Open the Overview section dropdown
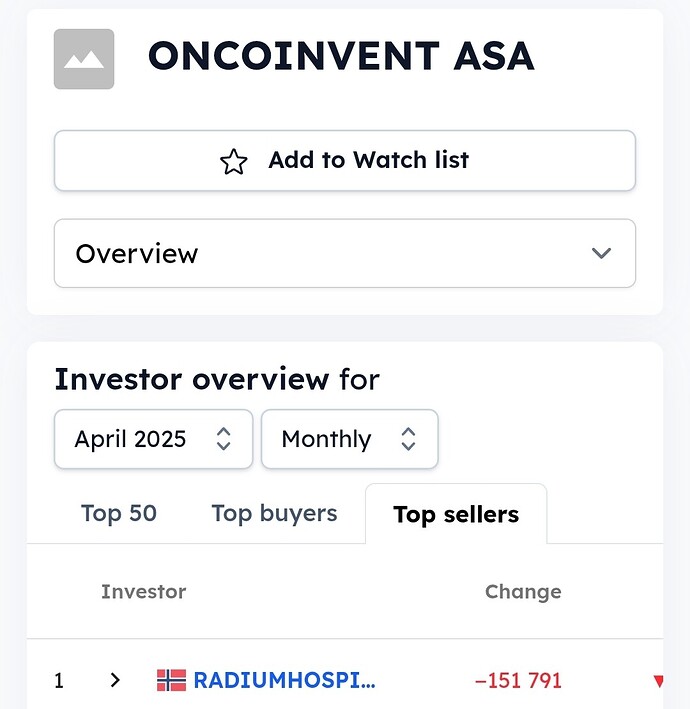Viewport: 690px width, 709px height. pos(345,253)
